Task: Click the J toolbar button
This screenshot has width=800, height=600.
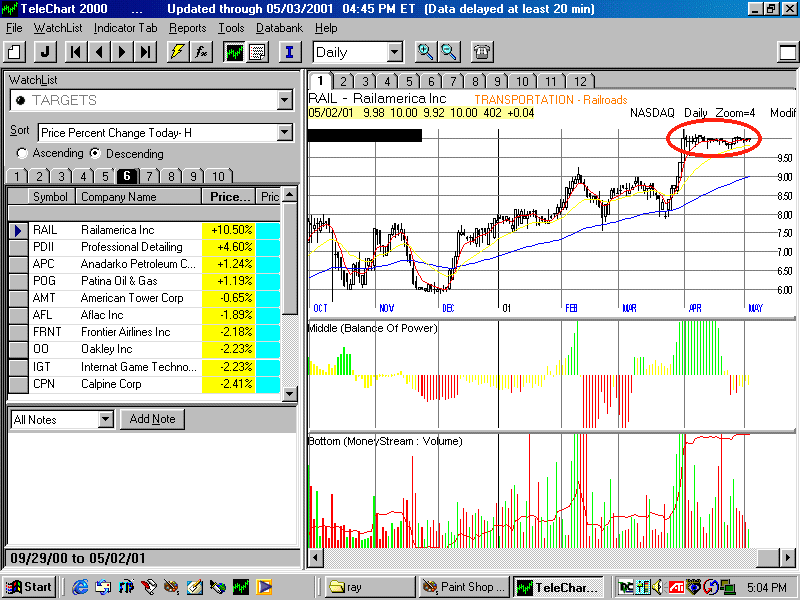Action: 45,52
